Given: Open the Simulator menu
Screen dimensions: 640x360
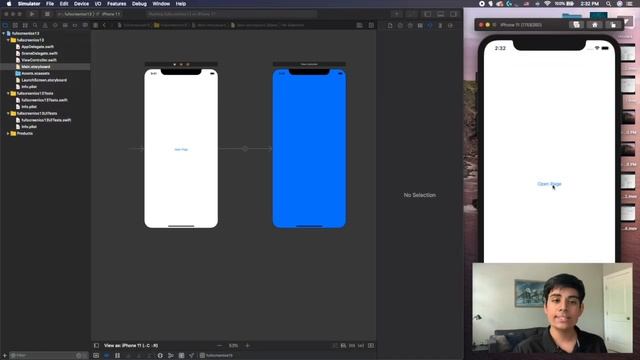Looking at the screenshot, I should (29, 4).
